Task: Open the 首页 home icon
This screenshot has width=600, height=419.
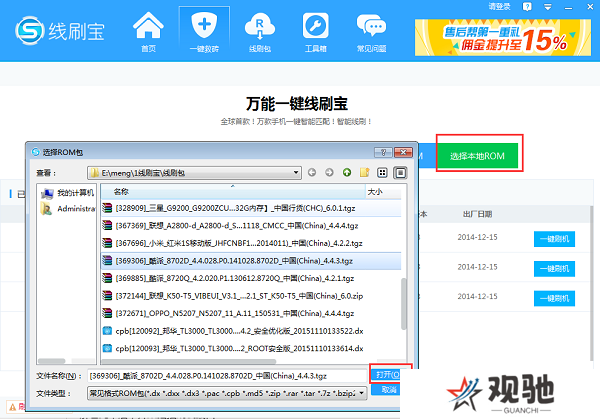Action: point(148,31)
